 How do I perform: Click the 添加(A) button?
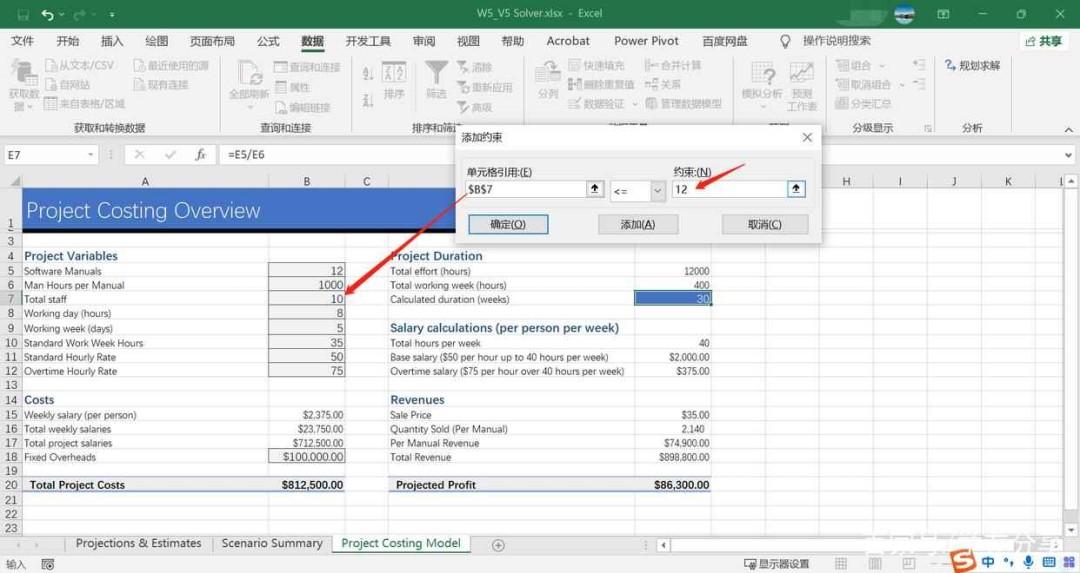click(x=638, y=225)
